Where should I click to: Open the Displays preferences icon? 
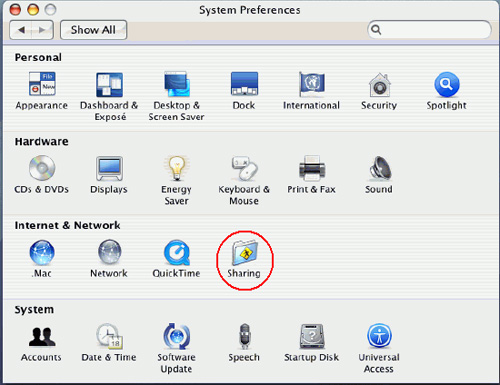(x=109, y=168)
